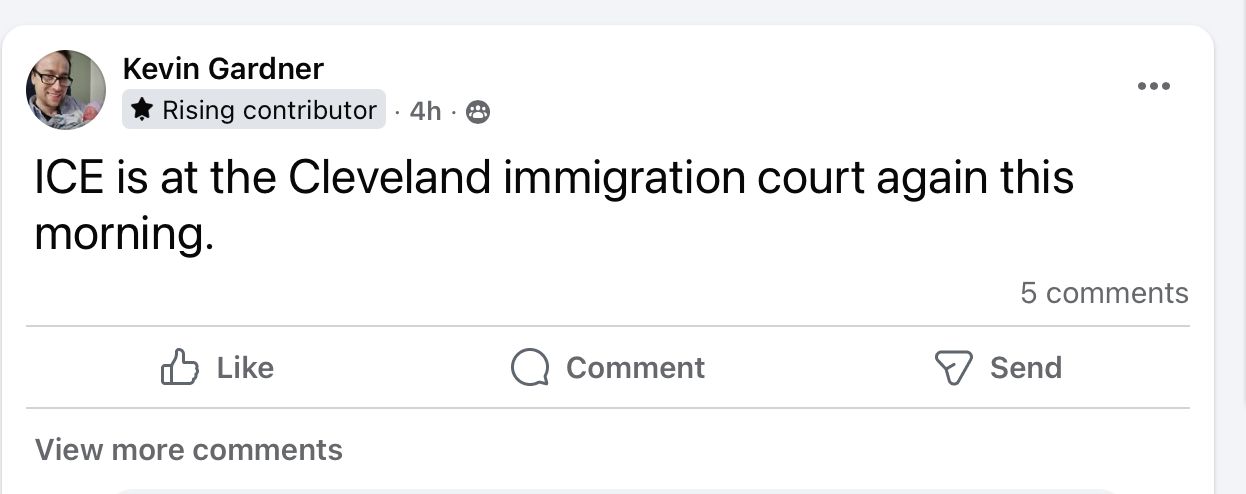The height and width of the screenshot is (494, 1246).
Task: Click the word Cleveland in the post
Action: pyautogui.click(x=390, y=179)
